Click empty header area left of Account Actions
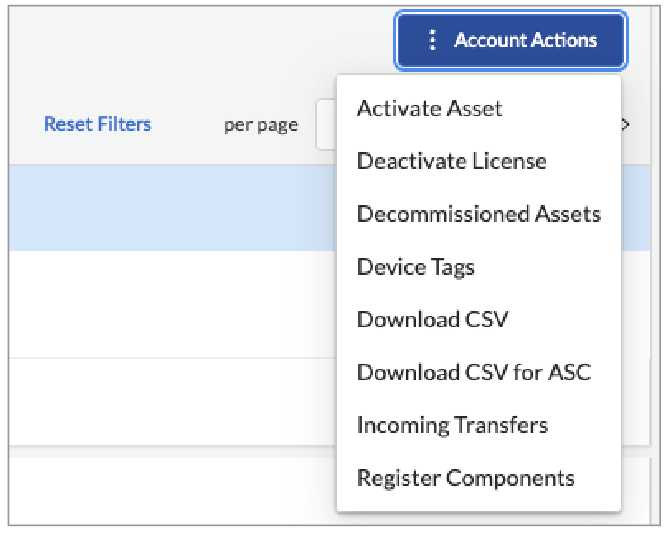 [x=200, y=40]
